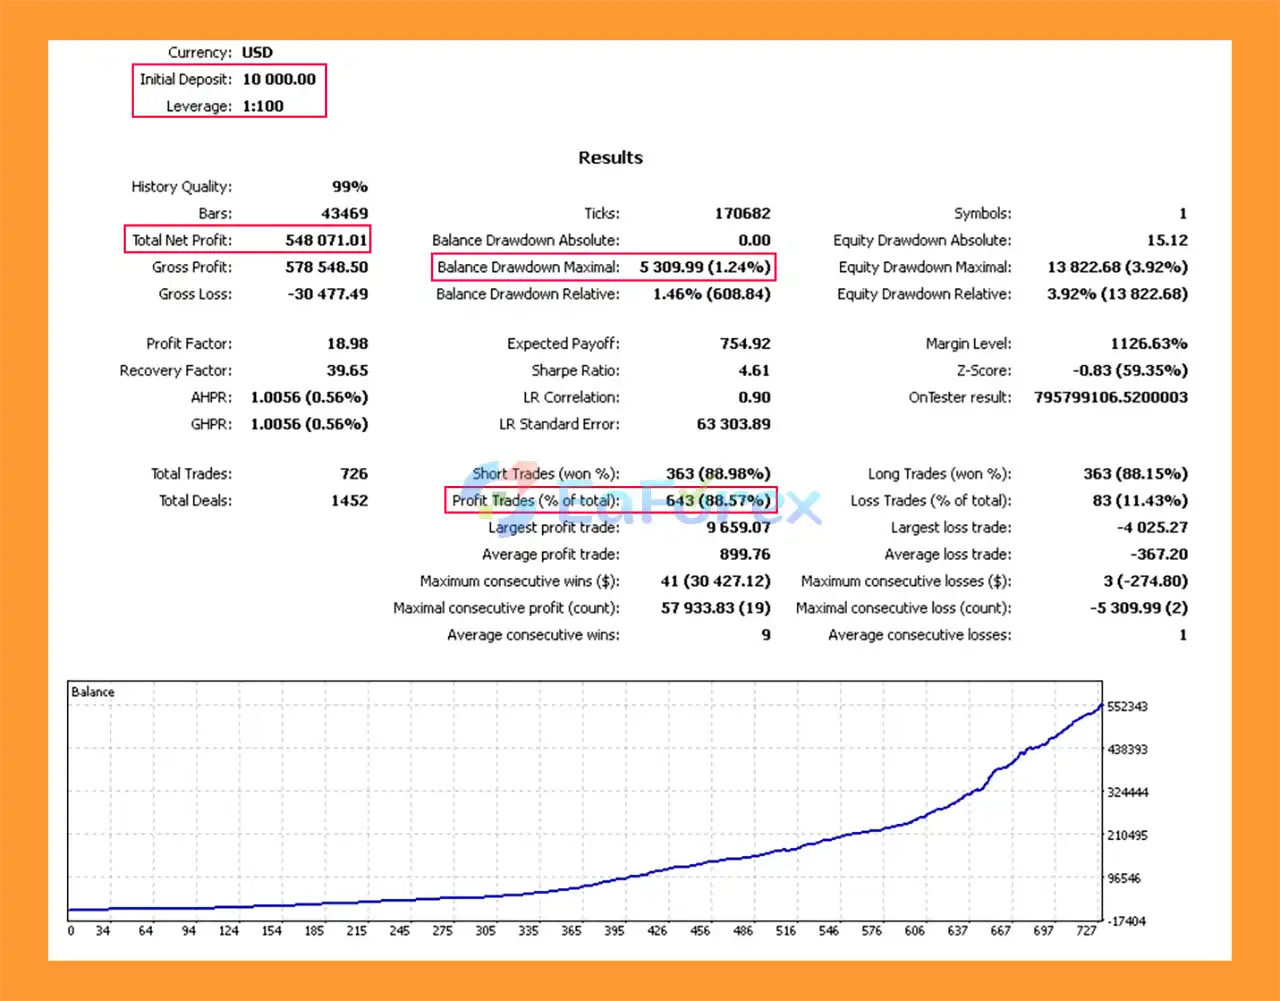
Task: Click the OnTester result value
Action: pos(1111,397)
